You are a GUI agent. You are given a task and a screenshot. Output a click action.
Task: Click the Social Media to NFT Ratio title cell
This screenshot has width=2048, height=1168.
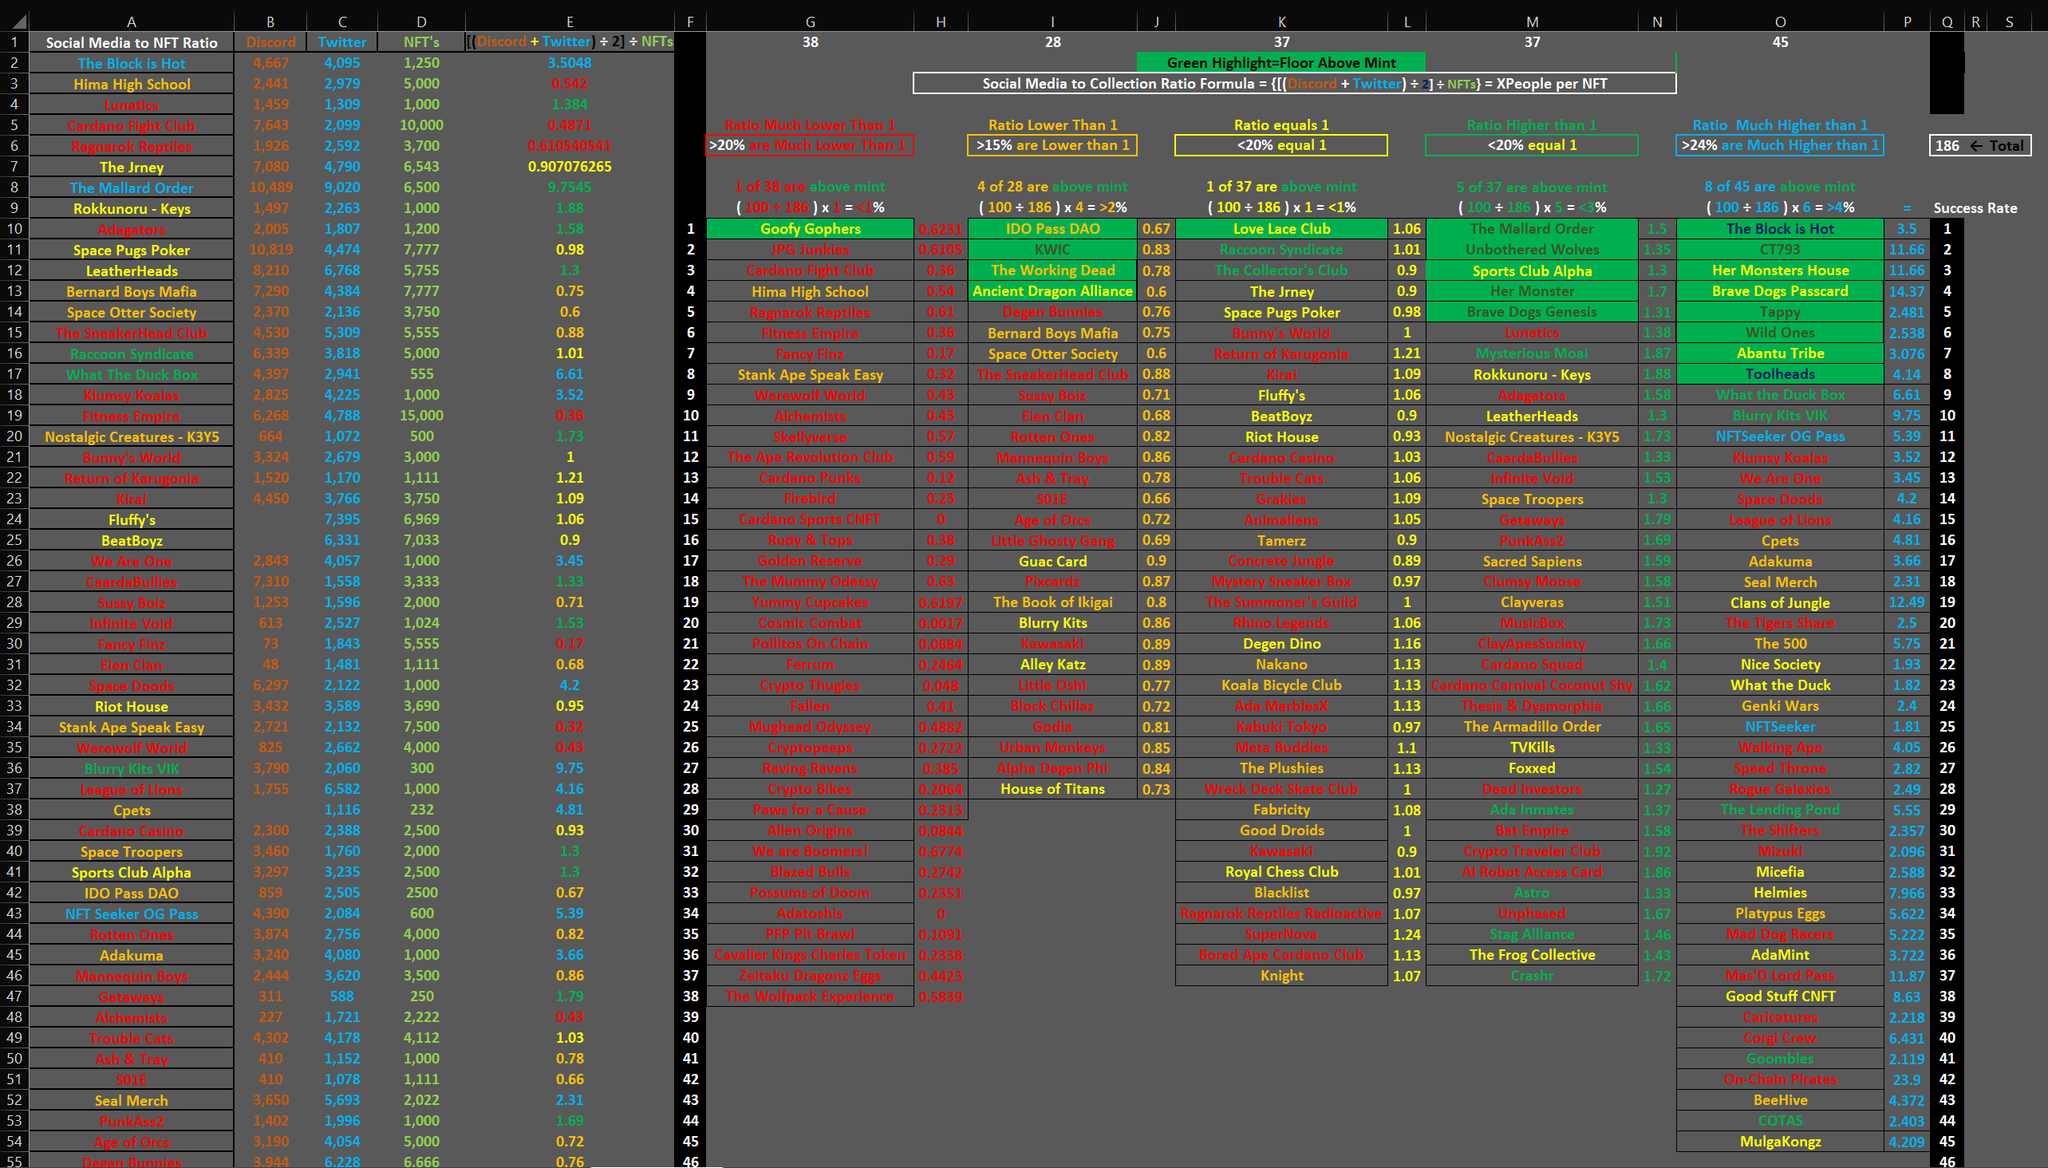131,42
